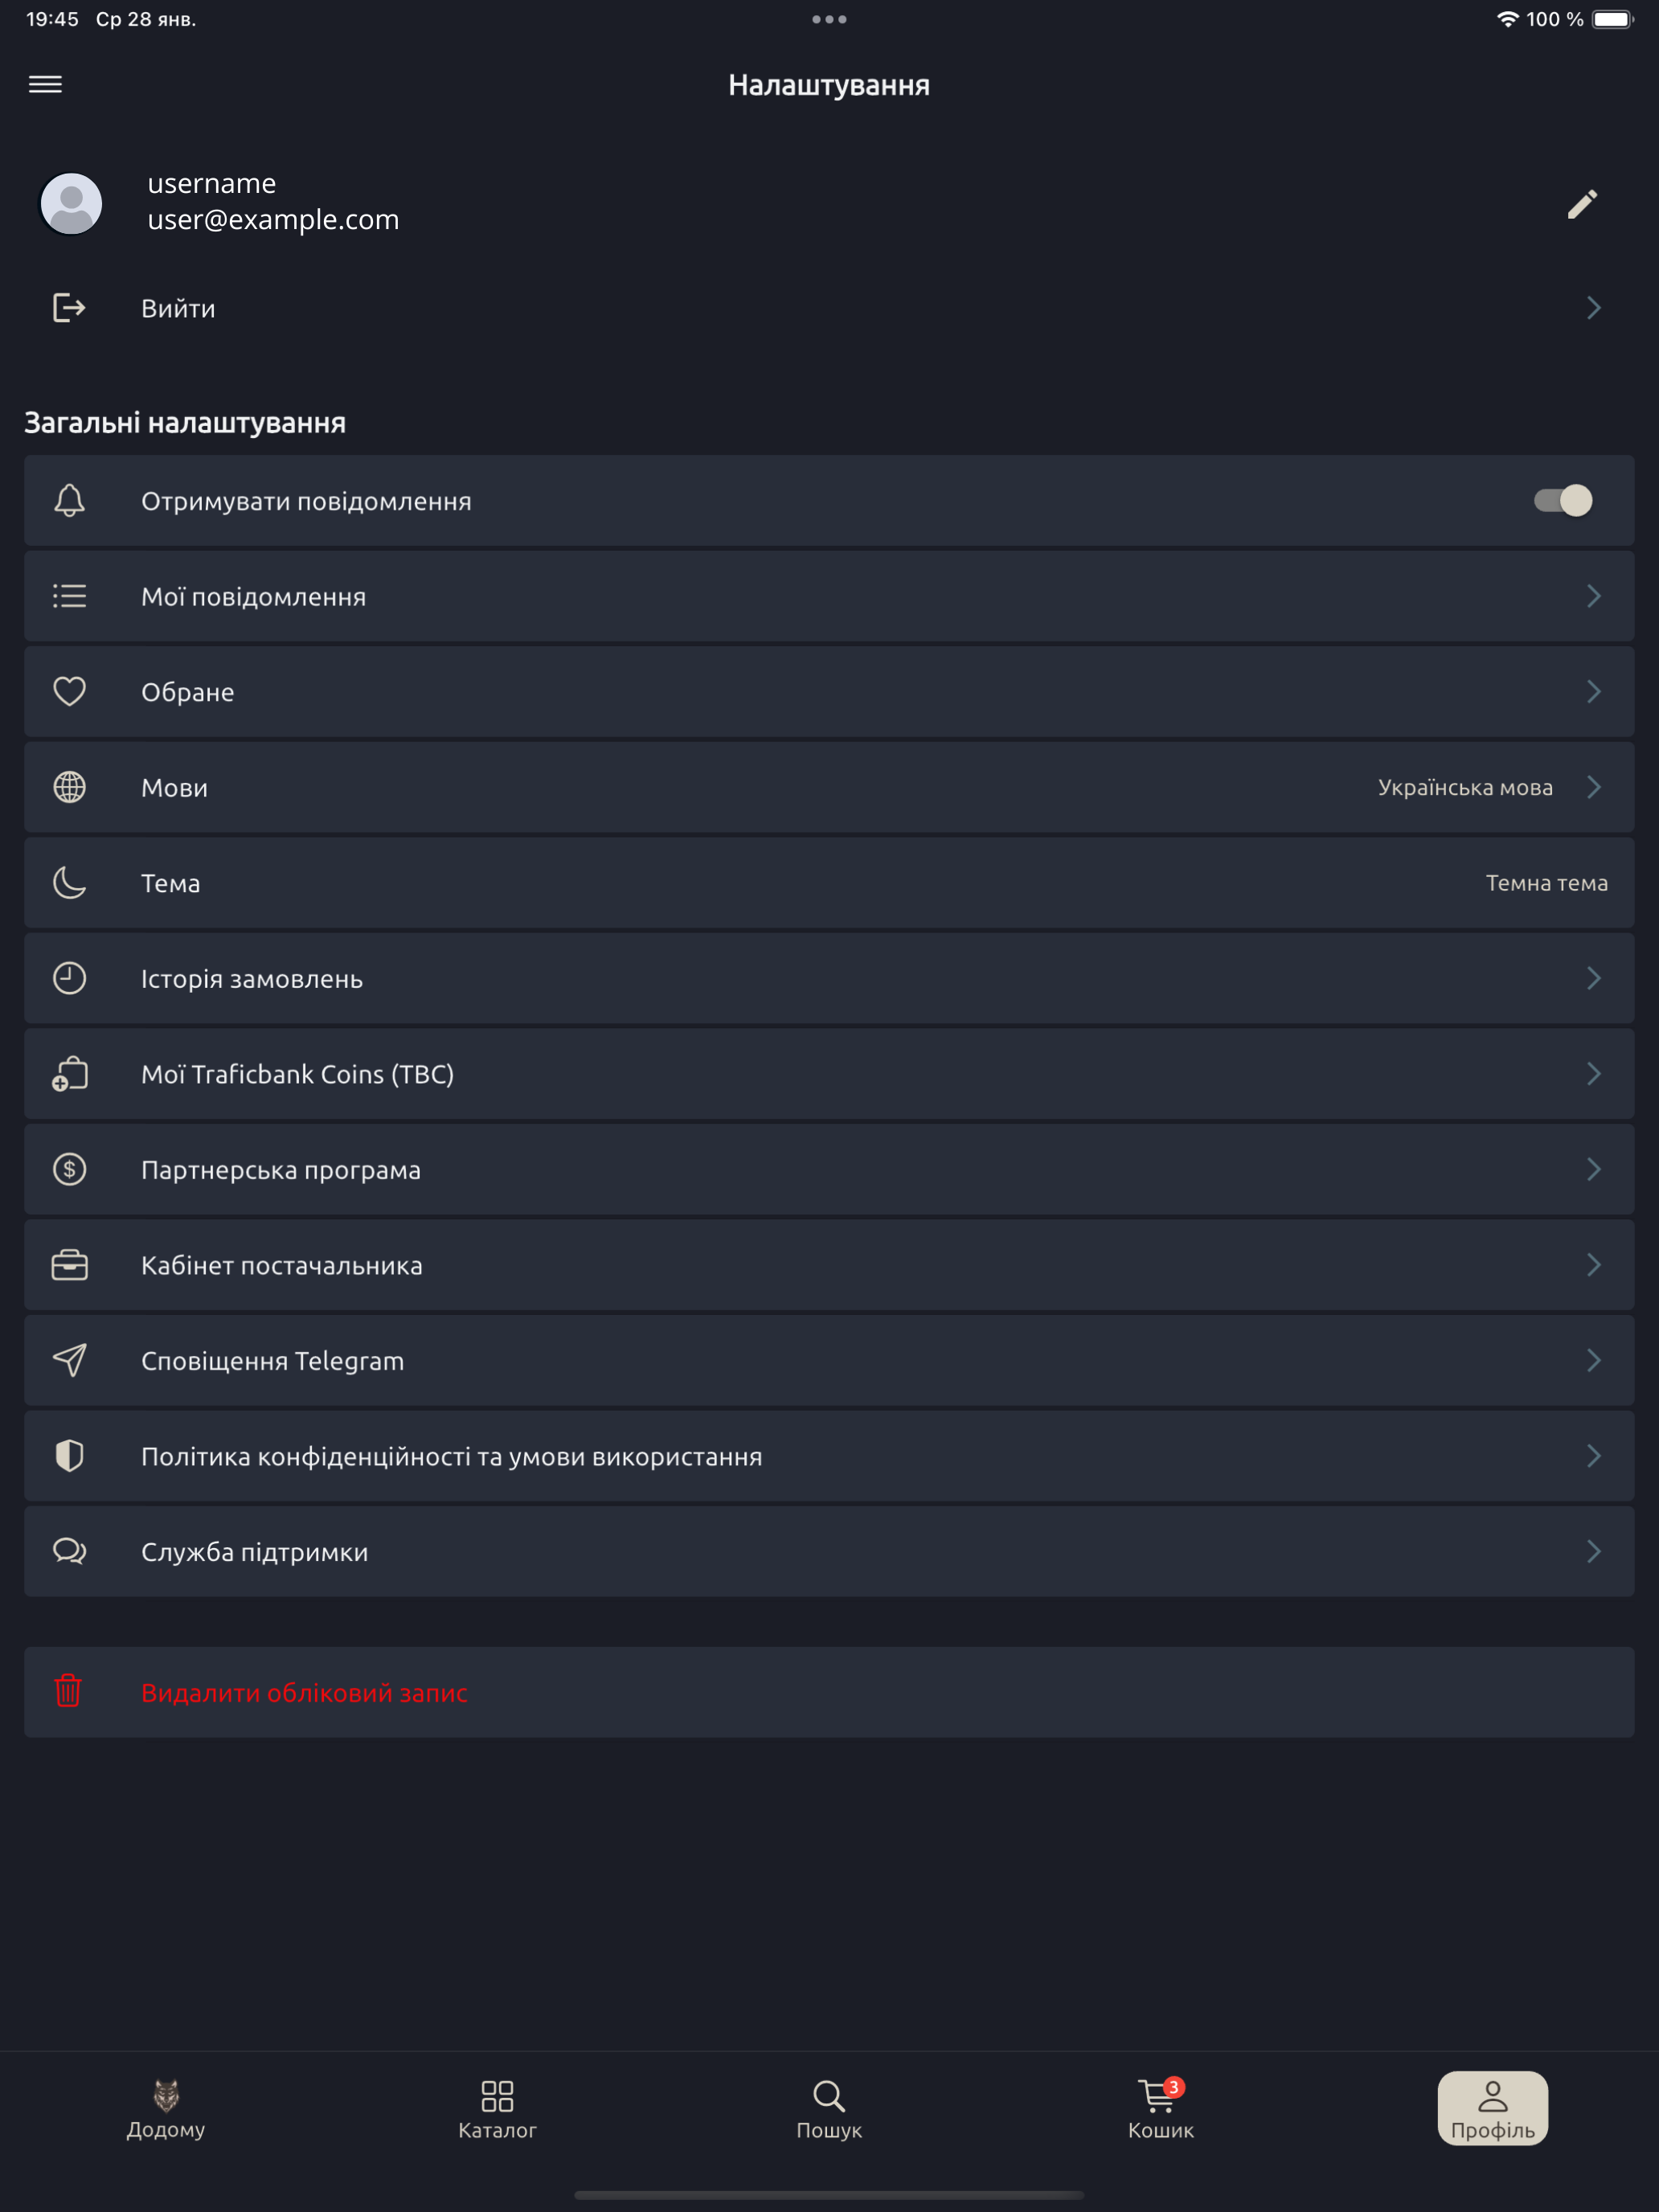Tap the 19:45 clock in status bar
This screenshot has height=2212, width=1659.
click(52, 19)
